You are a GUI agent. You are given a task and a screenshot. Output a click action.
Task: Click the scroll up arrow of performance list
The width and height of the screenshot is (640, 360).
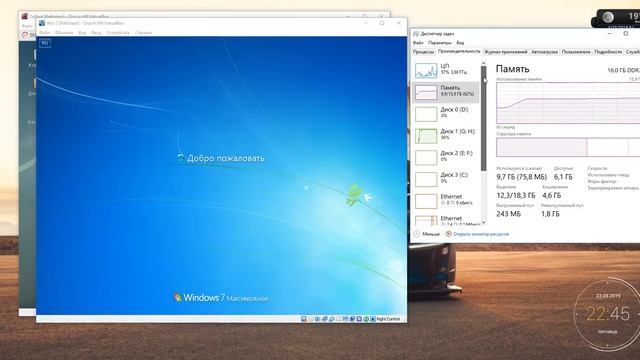[484, 63]
